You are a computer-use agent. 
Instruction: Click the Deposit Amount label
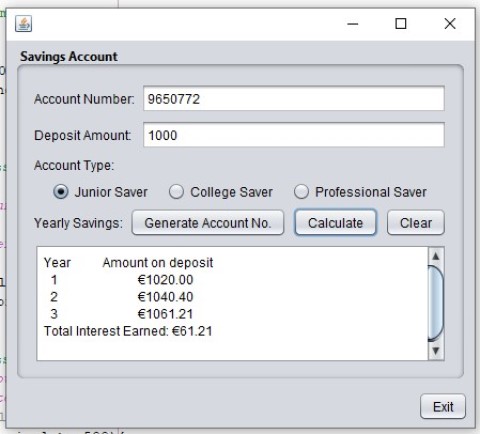point(82,136)
